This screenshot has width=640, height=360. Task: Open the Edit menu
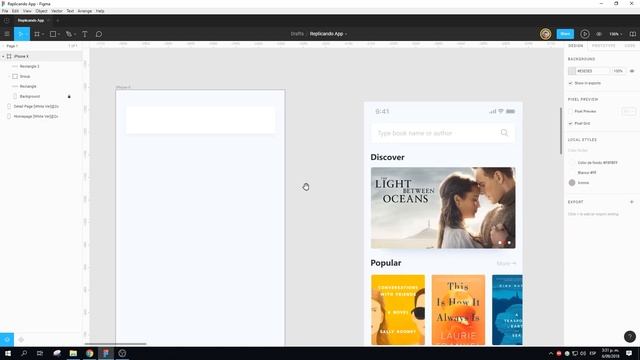tap(15, 11)
